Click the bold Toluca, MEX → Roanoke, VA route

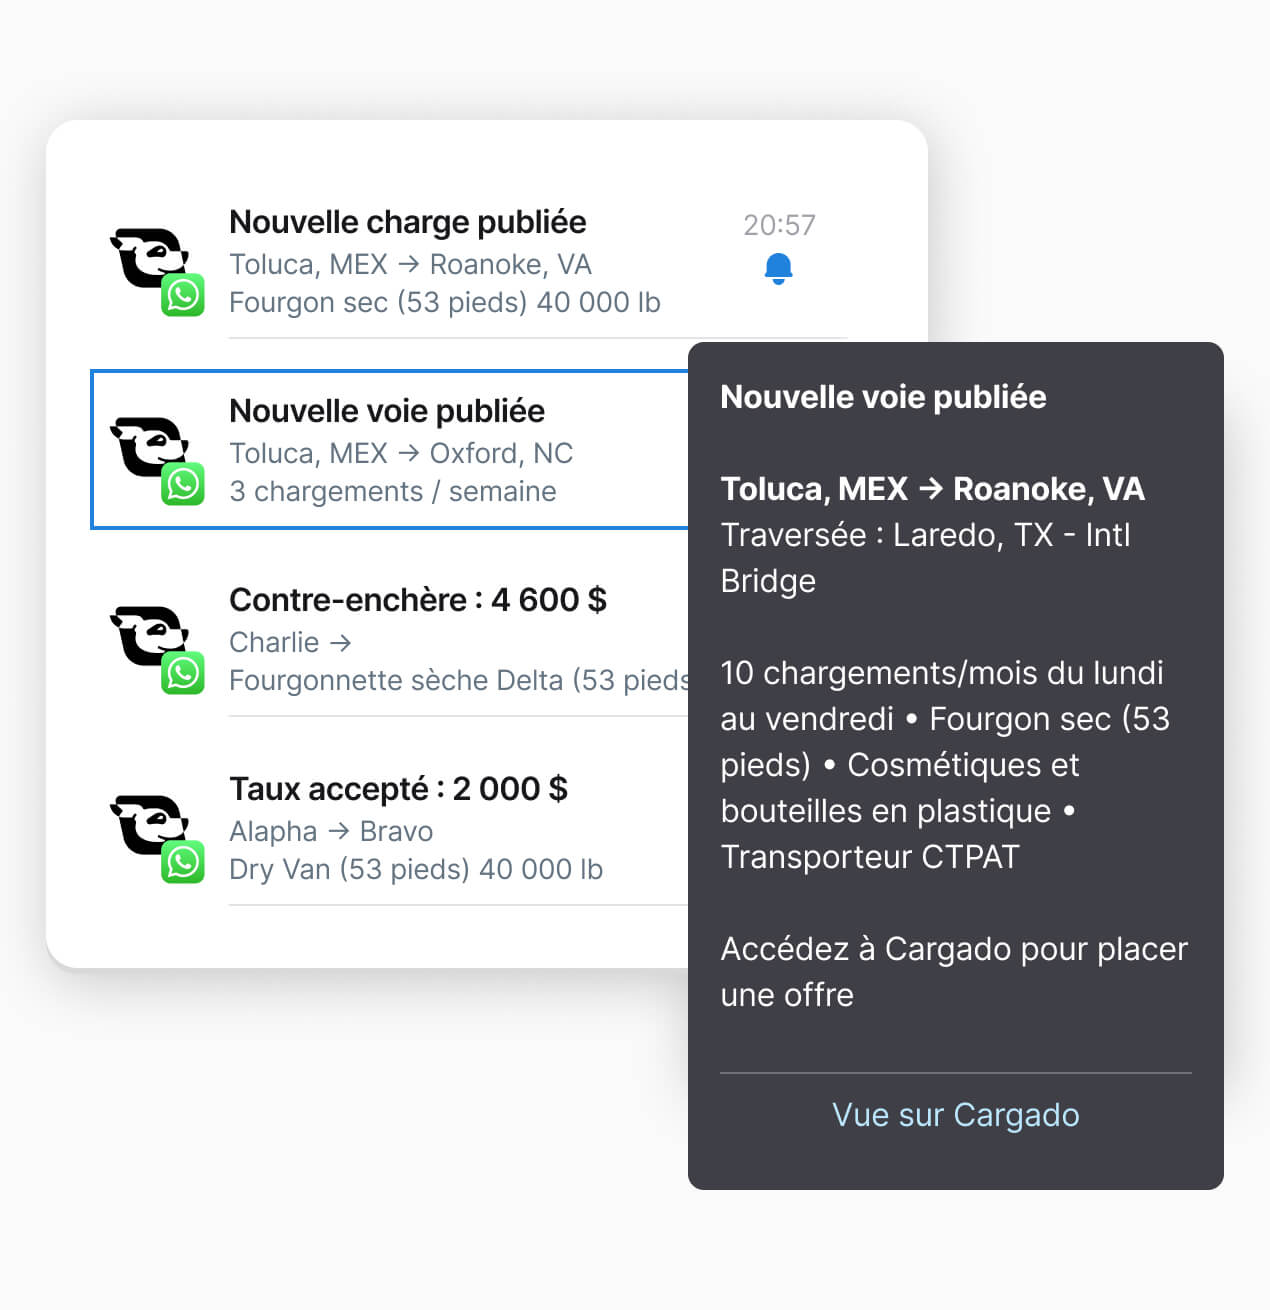pos(932,489)
